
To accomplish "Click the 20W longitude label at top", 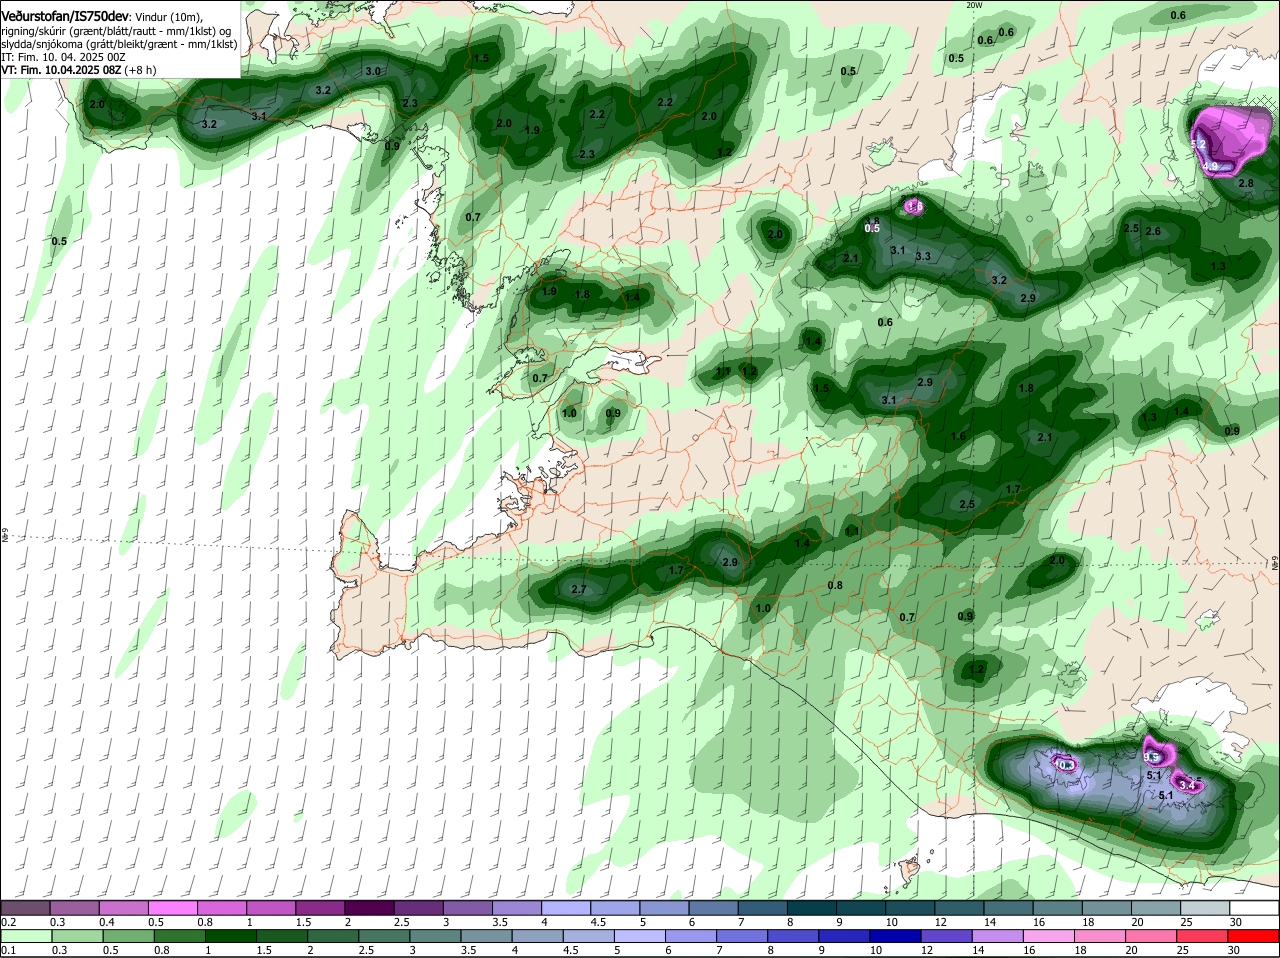I will click(975, 5).
